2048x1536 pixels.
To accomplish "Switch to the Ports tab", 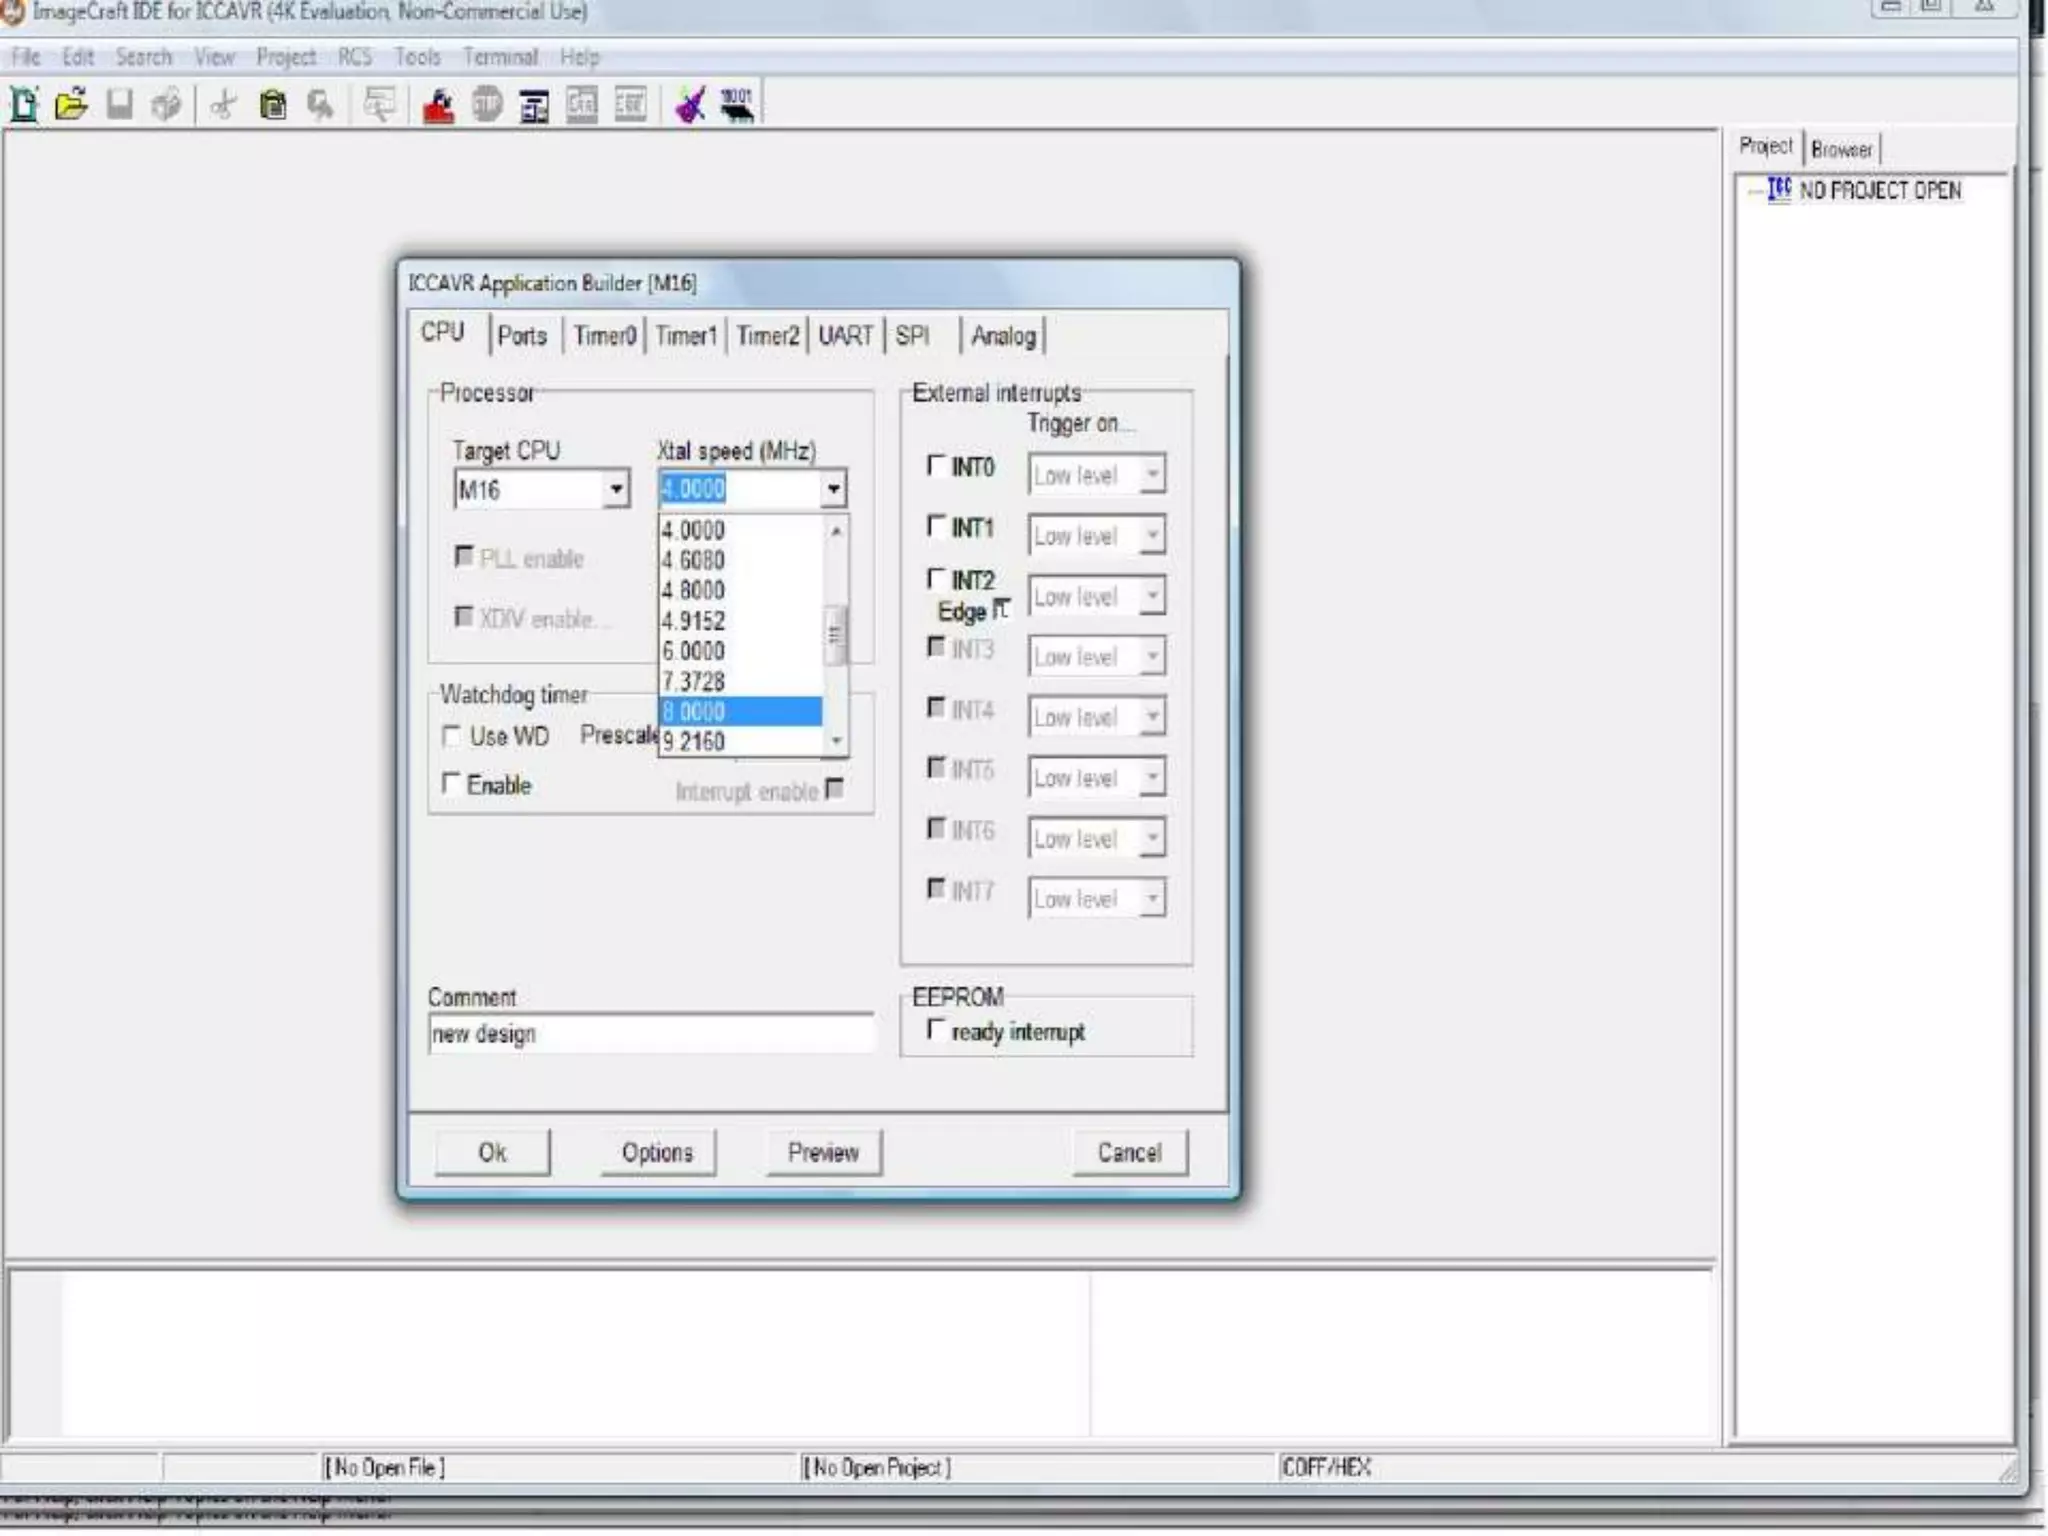I will pyautogui.click(x=522, y=336).
